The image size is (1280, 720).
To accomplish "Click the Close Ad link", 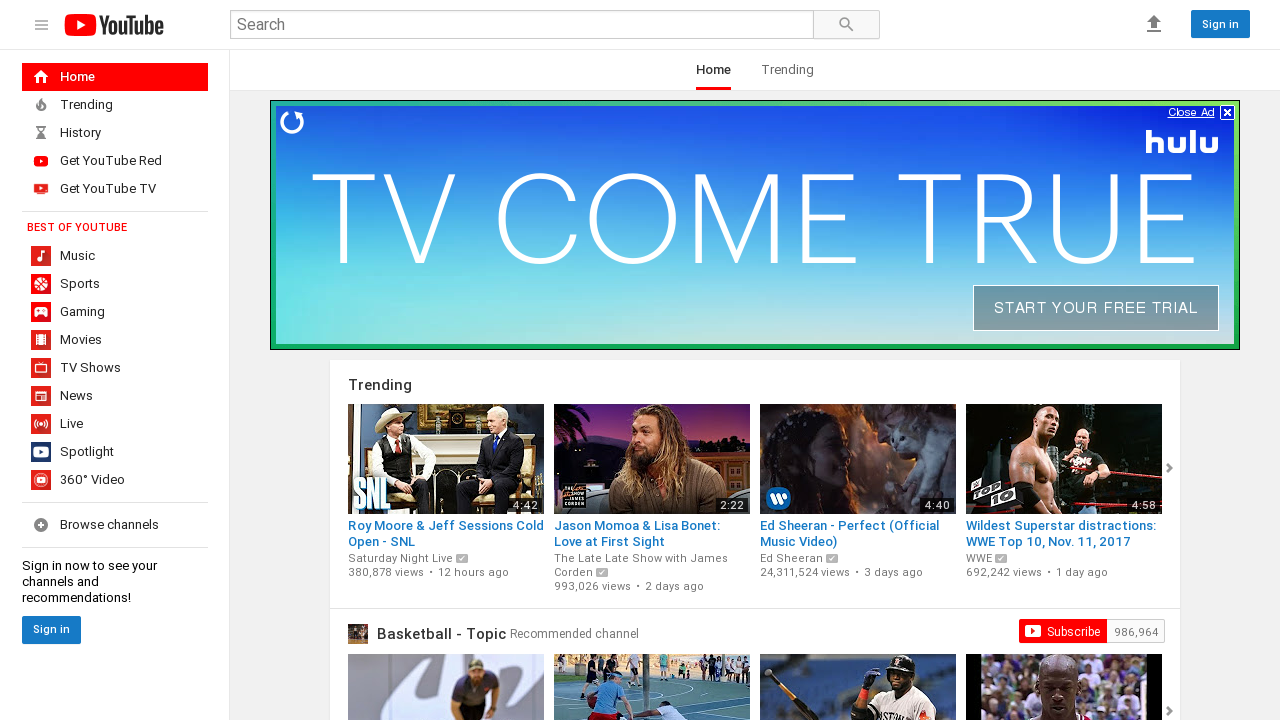I will (x=1191, y=112).
